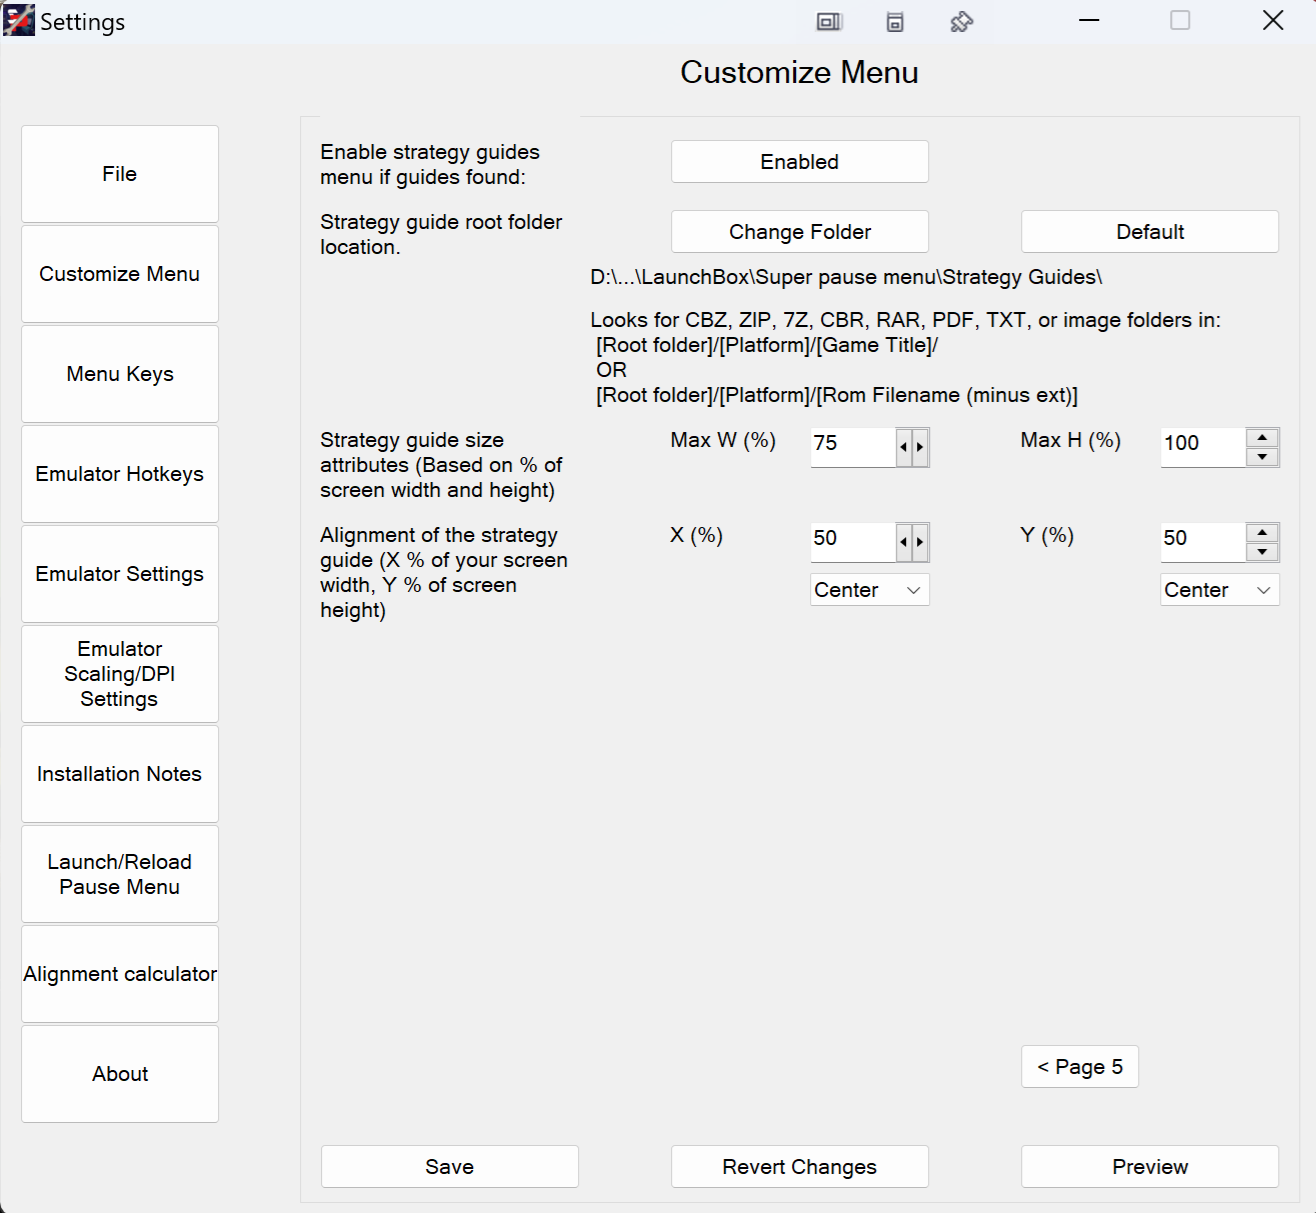This screenshot has width=1316, height=1213.
Task: Decrease Y (%) with down arrow
Action: 1263,552
